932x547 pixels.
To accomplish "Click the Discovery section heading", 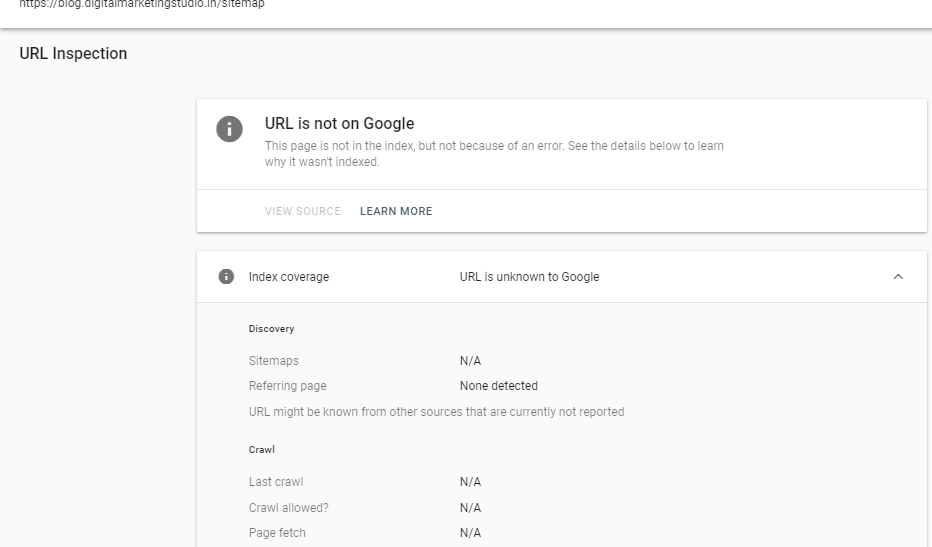I will (271, 329).
